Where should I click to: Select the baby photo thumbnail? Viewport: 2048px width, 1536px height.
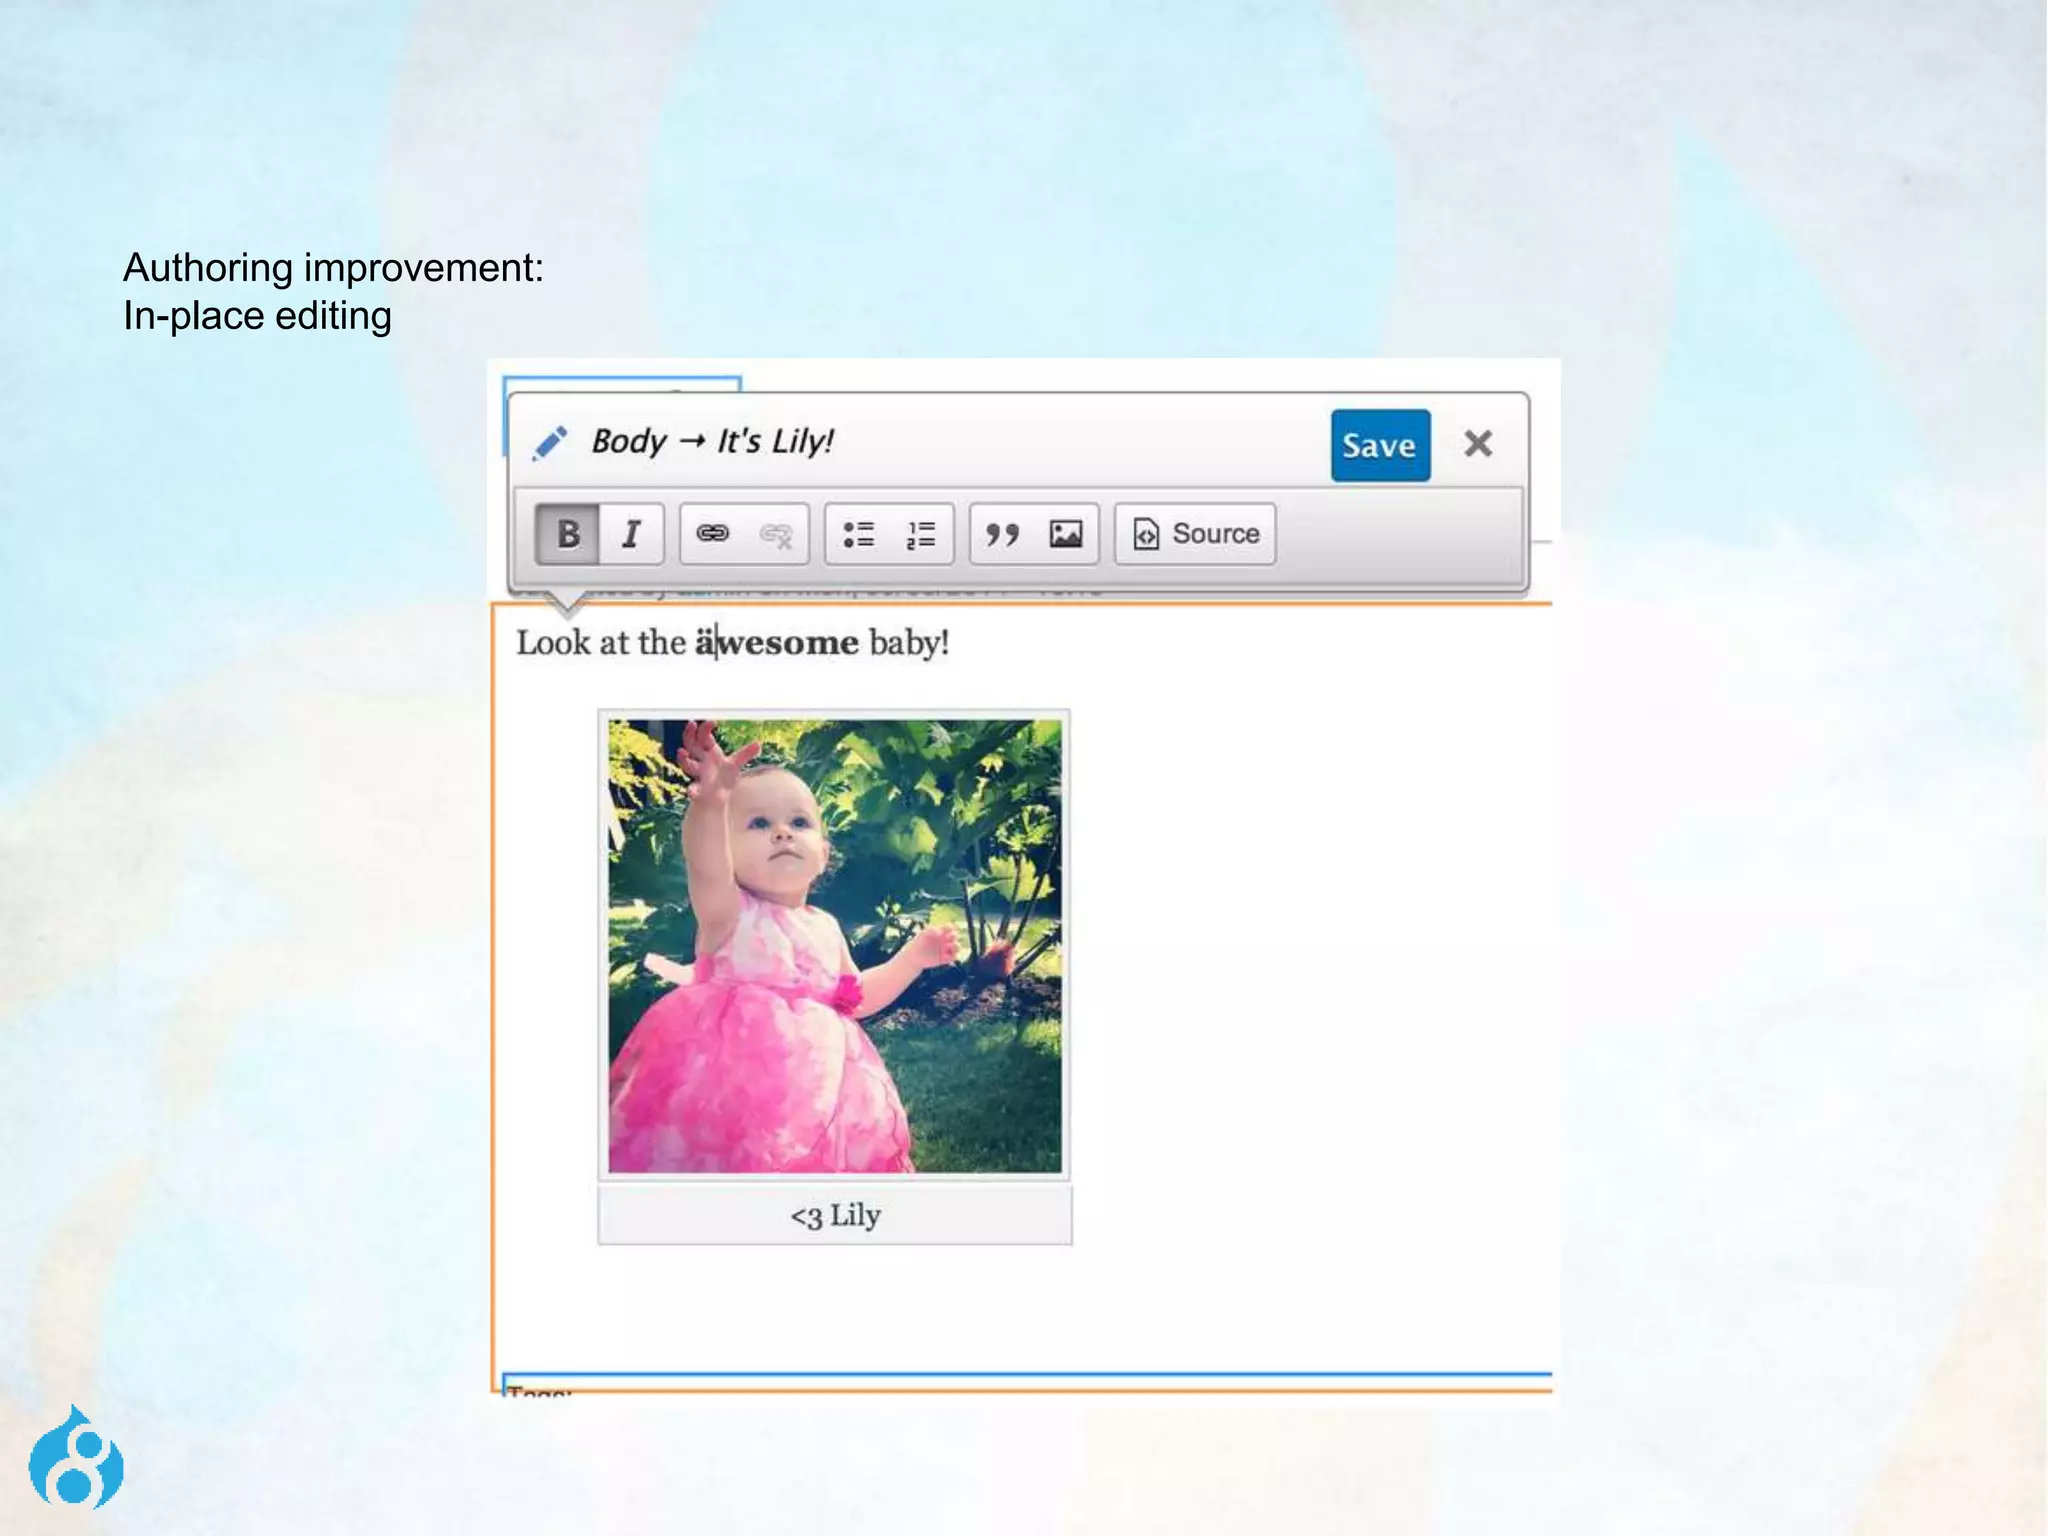click(835, 946)
